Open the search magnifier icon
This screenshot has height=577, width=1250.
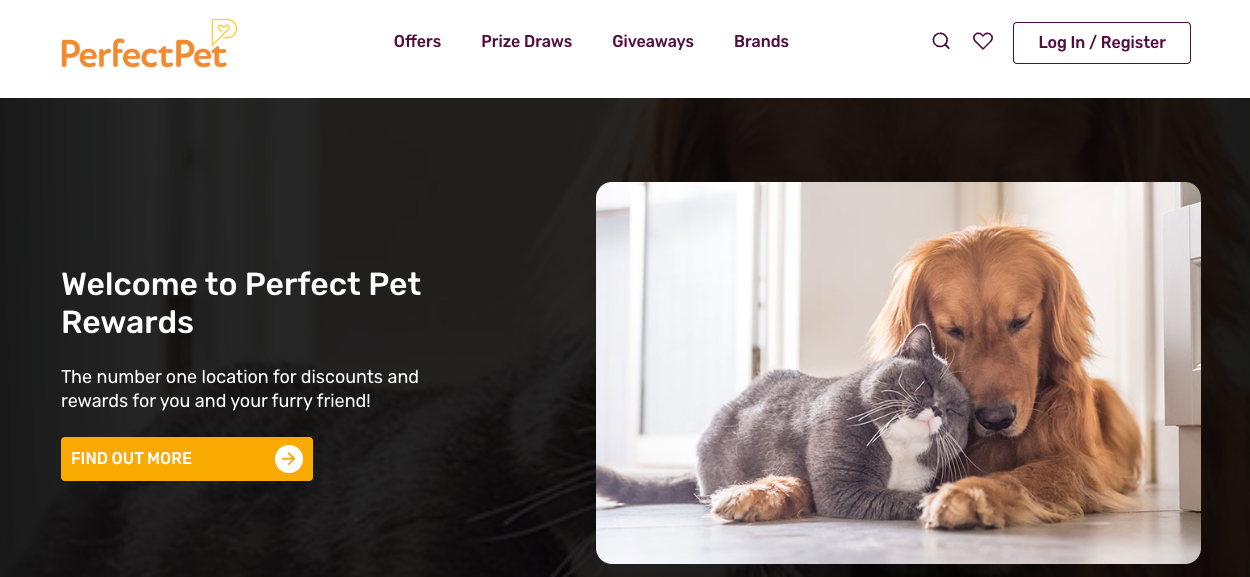[x=941, y=41]
